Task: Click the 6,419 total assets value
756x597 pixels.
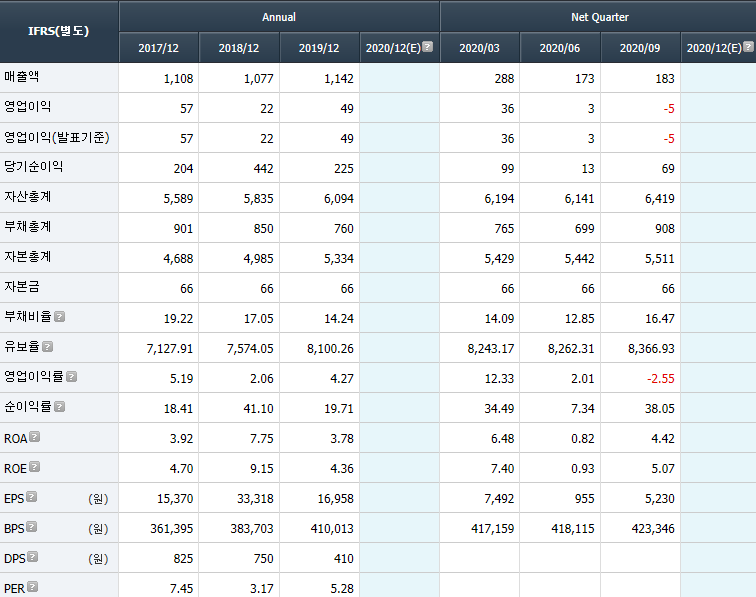Action: coord(660,199)
